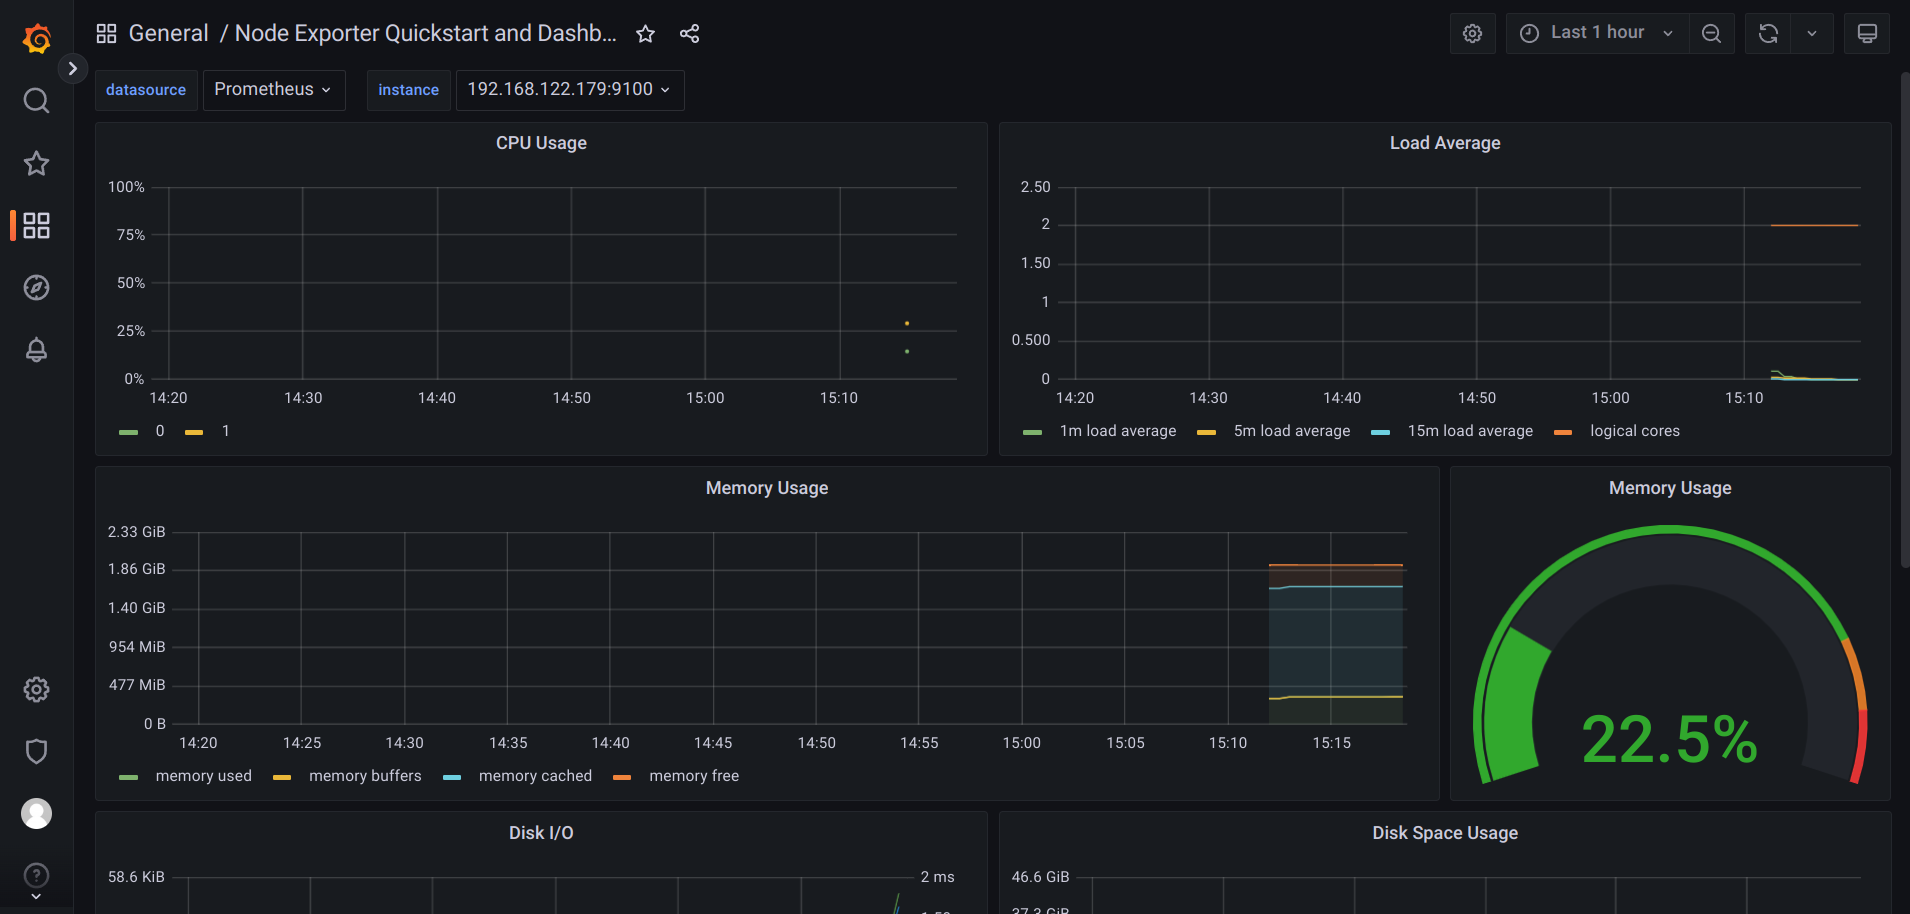Screen dimensions: 1910x914
Task: Open the Disk Space Usage panel title
Action: (x=1444, y=833)
